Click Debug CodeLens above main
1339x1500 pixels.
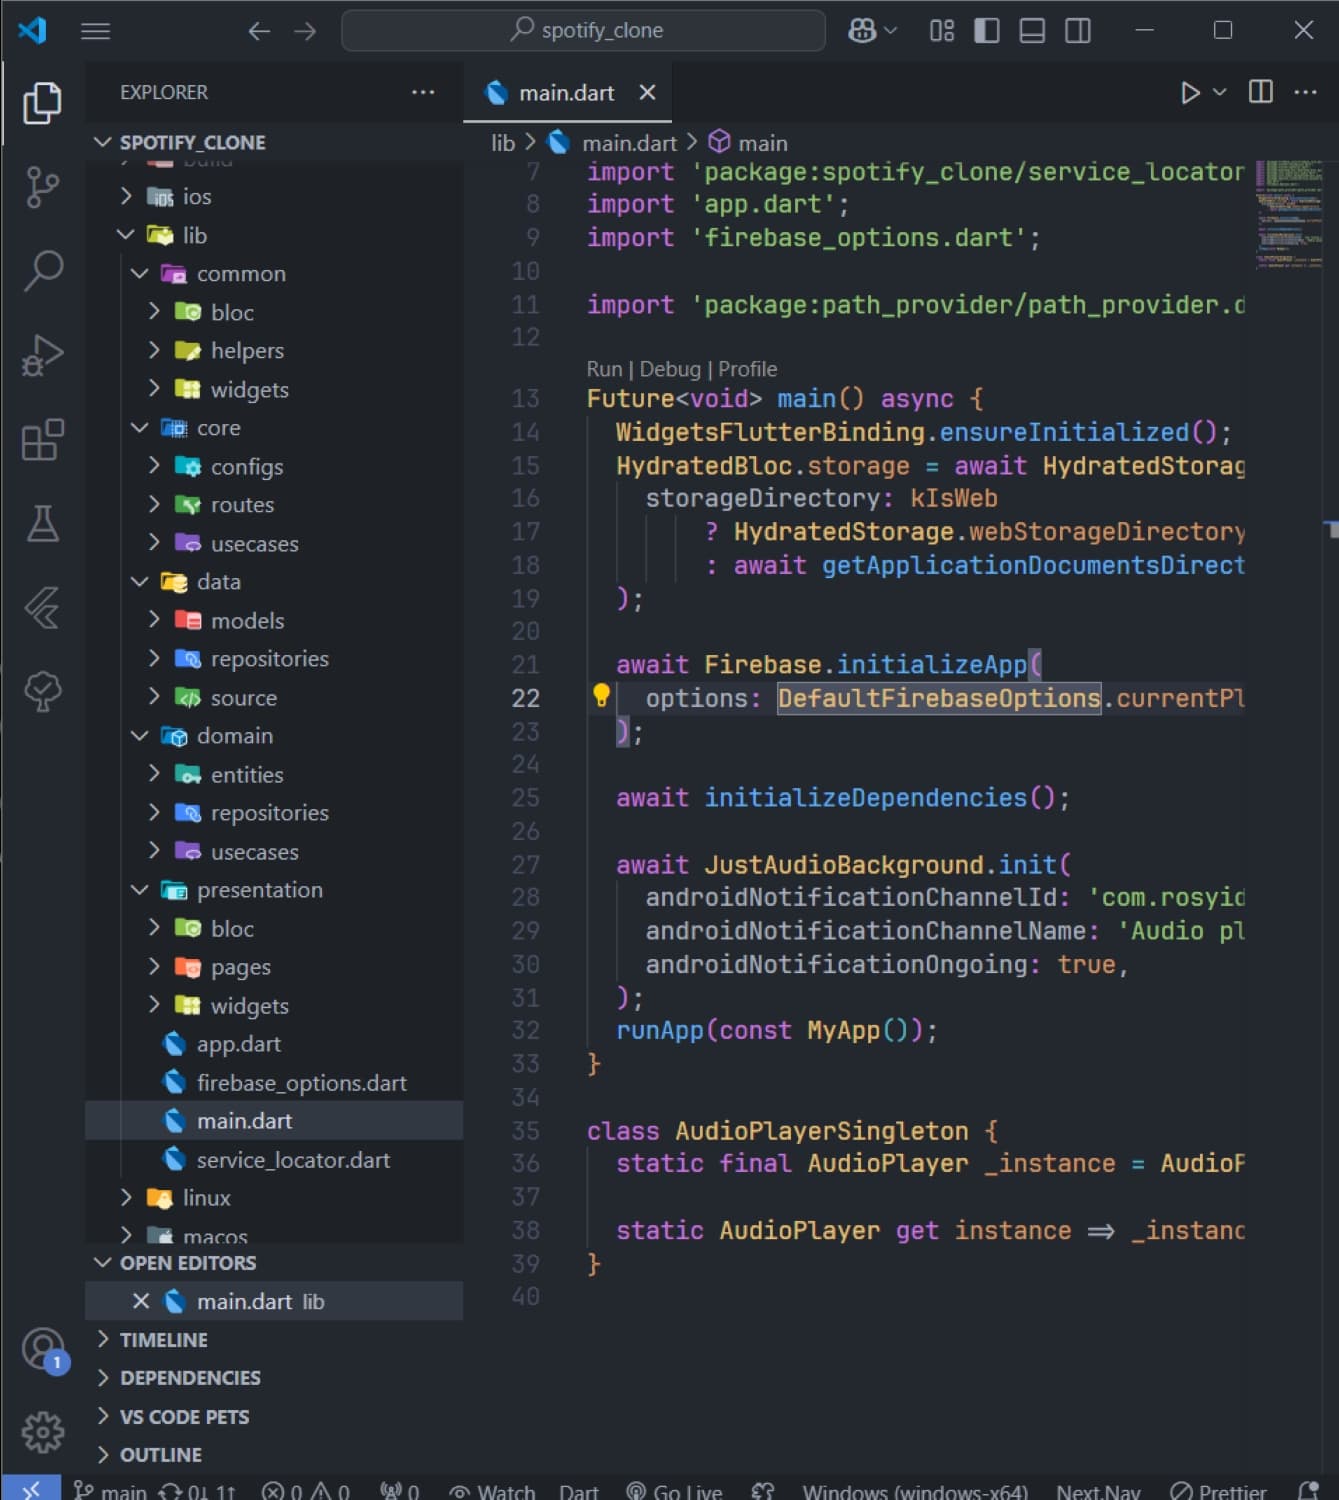click(669, 369)
